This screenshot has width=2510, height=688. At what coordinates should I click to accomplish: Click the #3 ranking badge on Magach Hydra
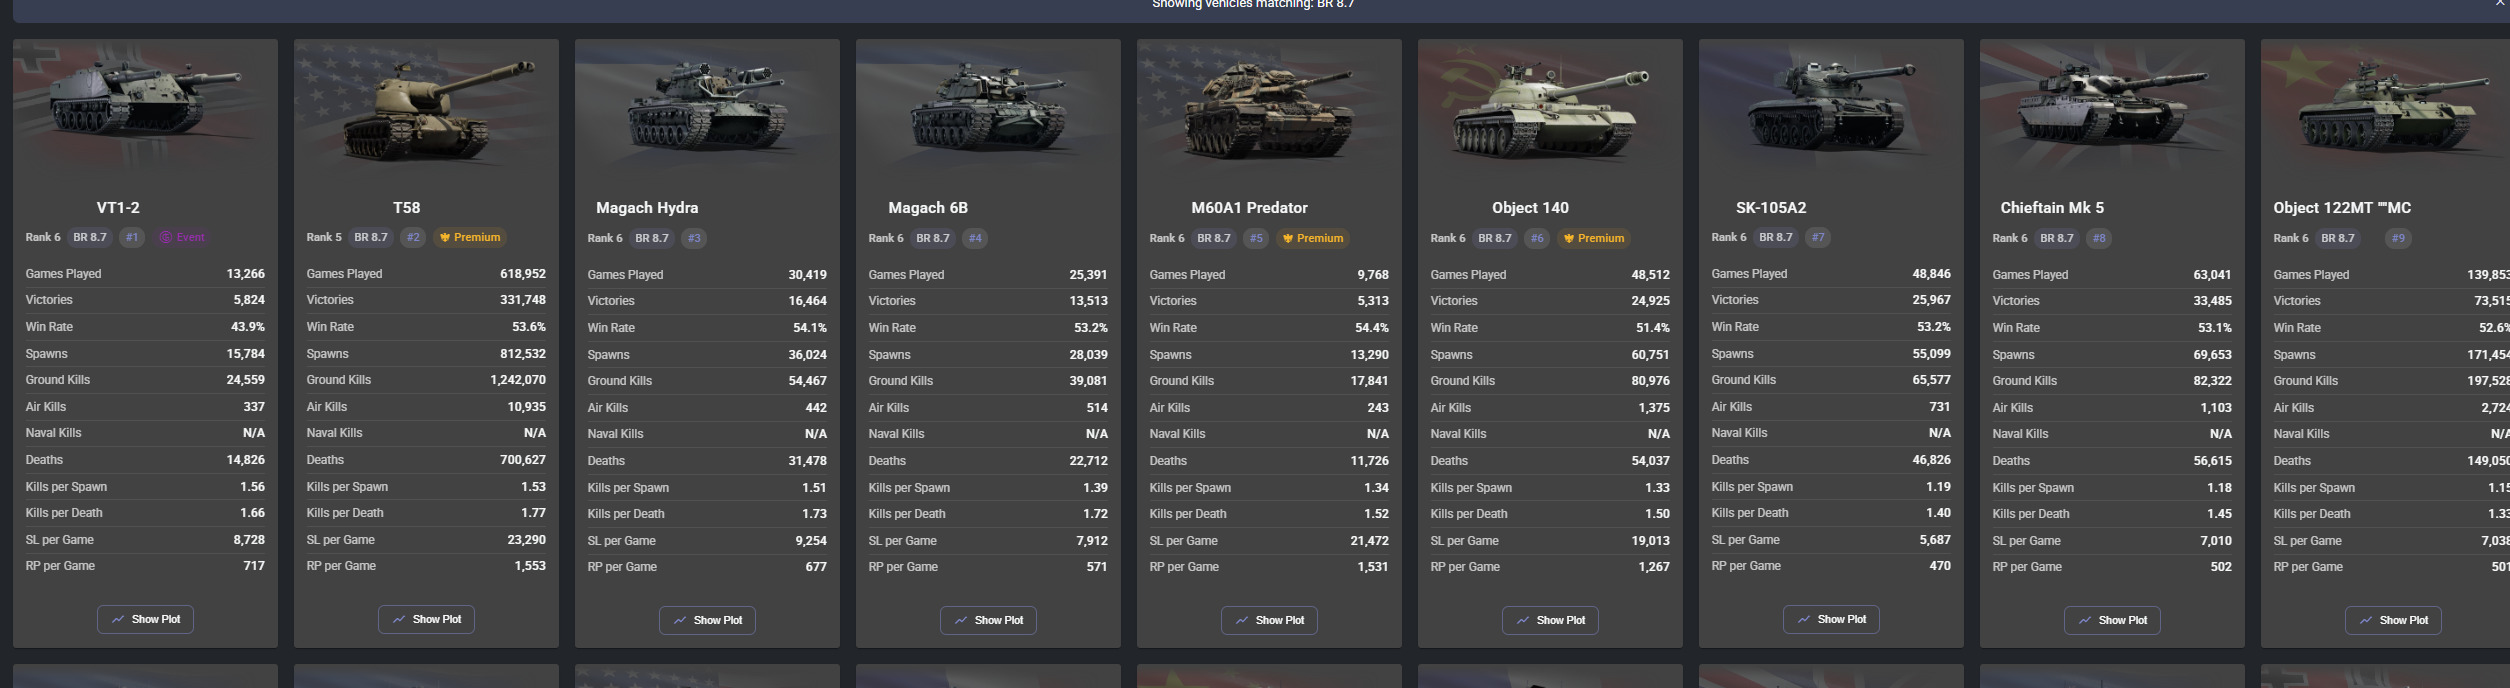pyautogui.click(x=694, y=238)
